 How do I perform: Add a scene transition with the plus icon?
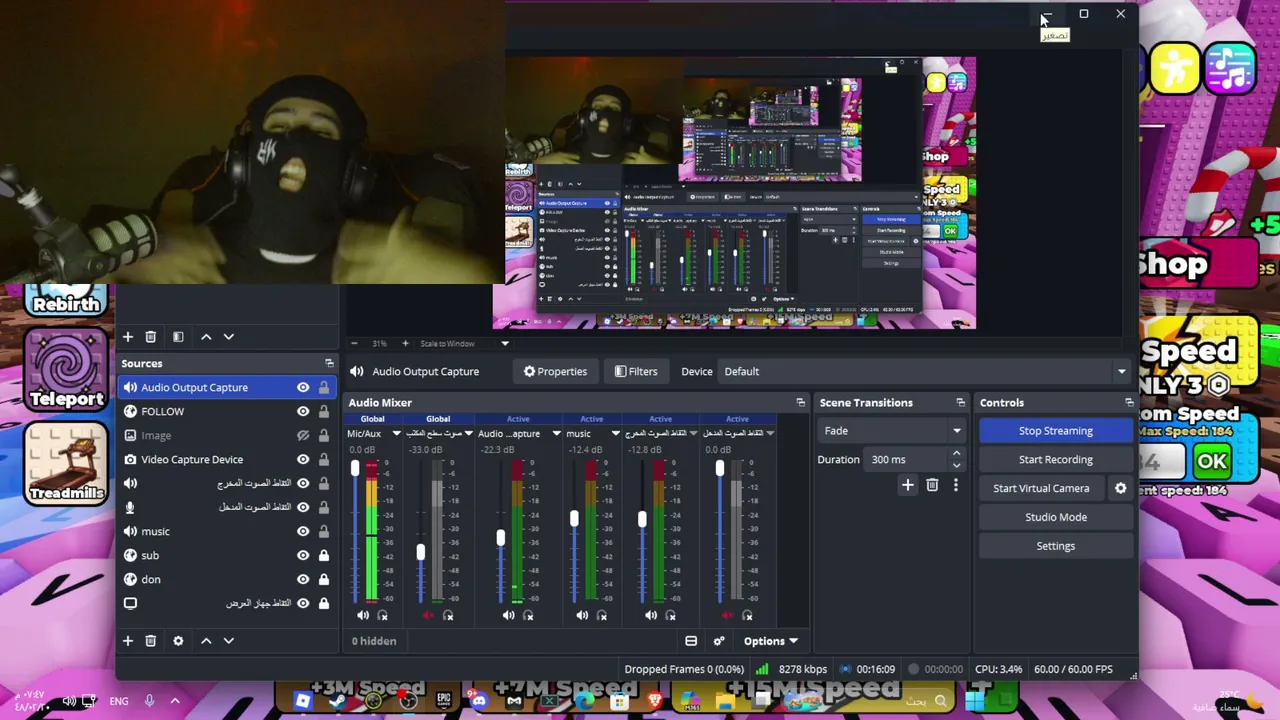pos(908,485)
